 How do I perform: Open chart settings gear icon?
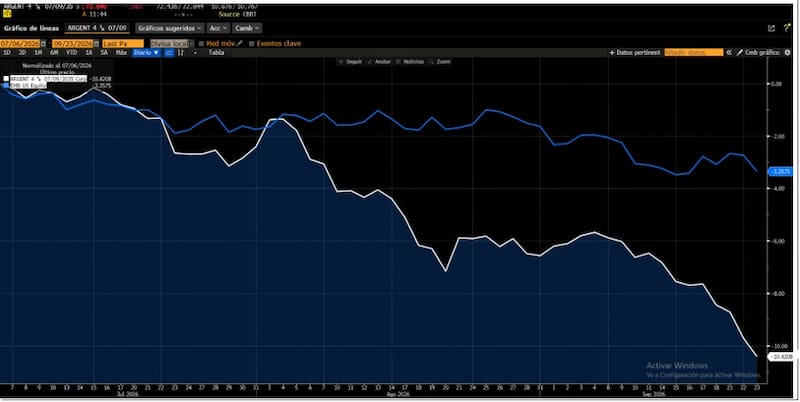787,53
